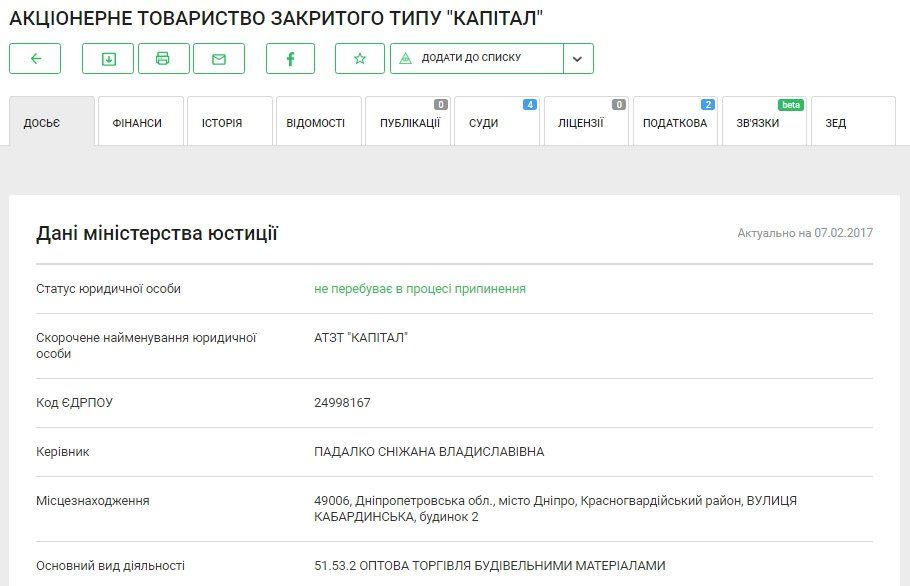This screenshot has width=910, height=586.
Task: Click the download report icon
Action: tap(107, 58)
